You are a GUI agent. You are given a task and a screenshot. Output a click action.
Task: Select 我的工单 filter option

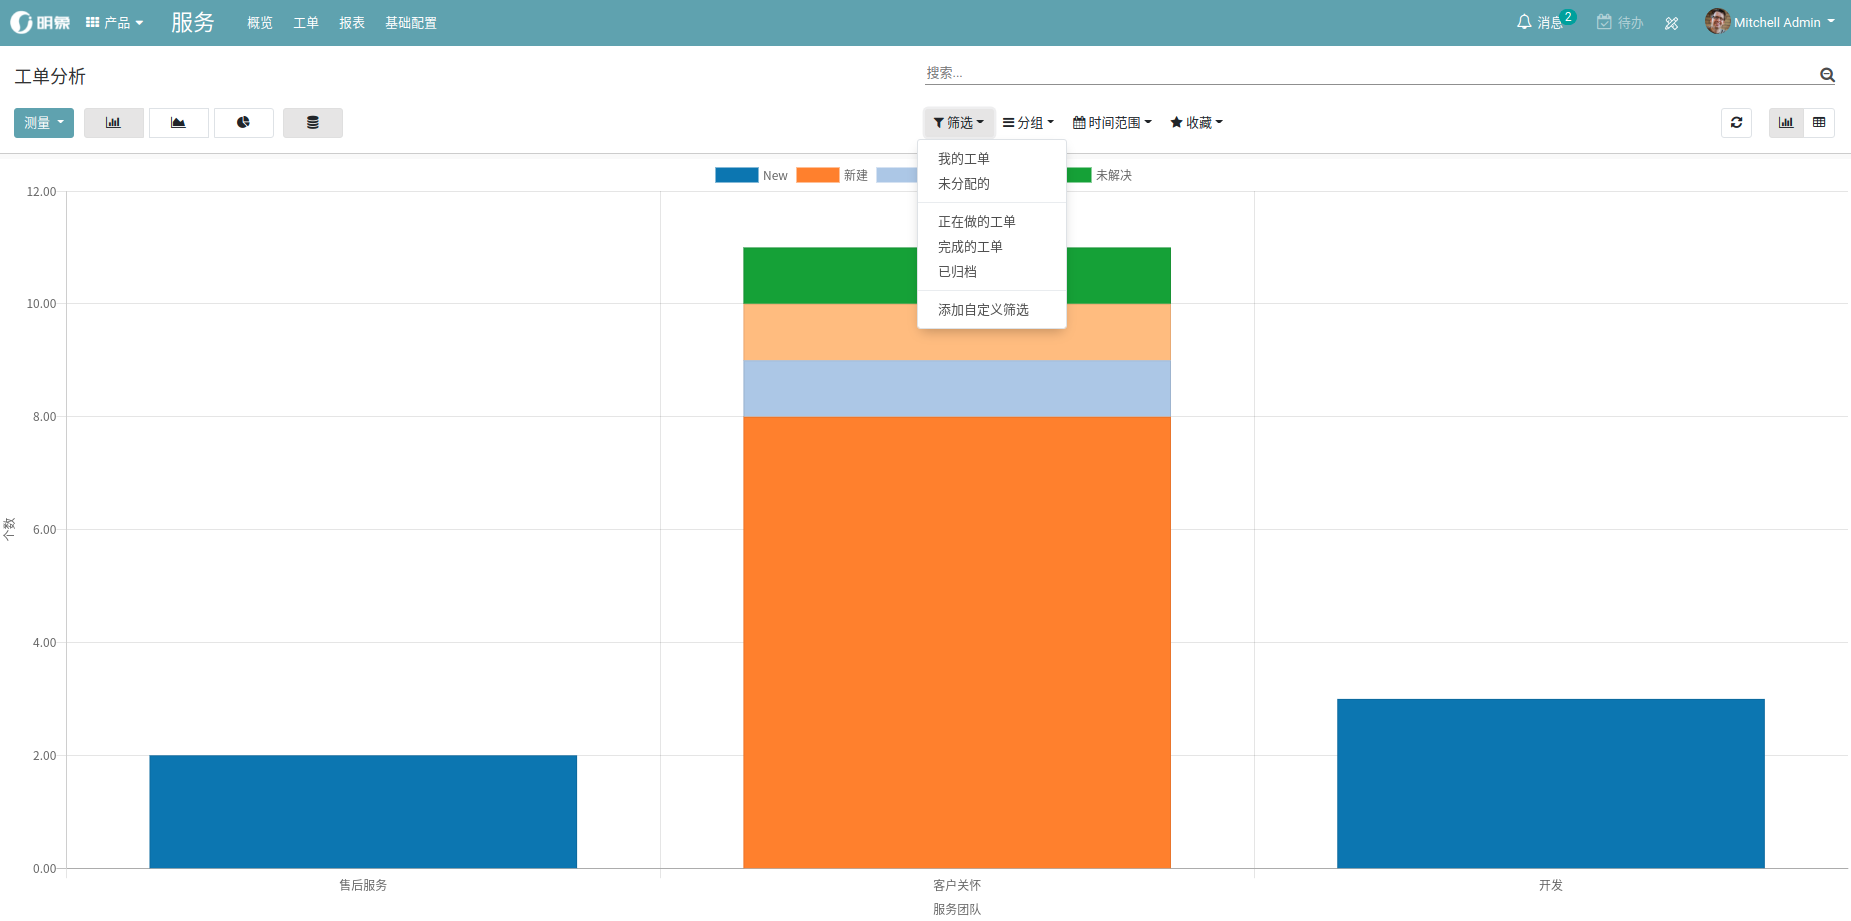(x=963, y=159)
